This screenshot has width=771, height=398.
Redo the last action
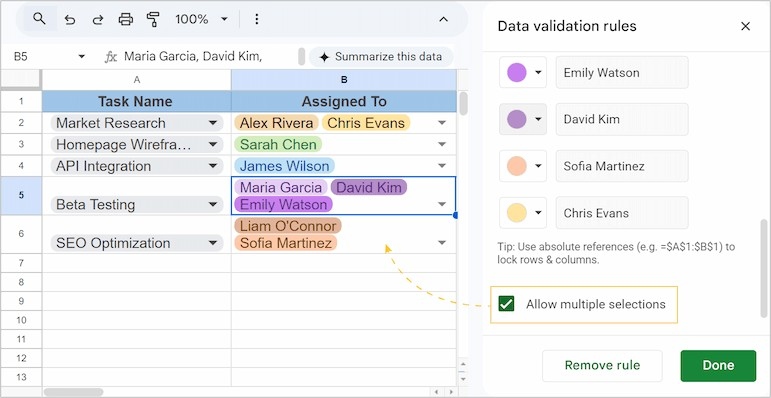coord(98,19)
